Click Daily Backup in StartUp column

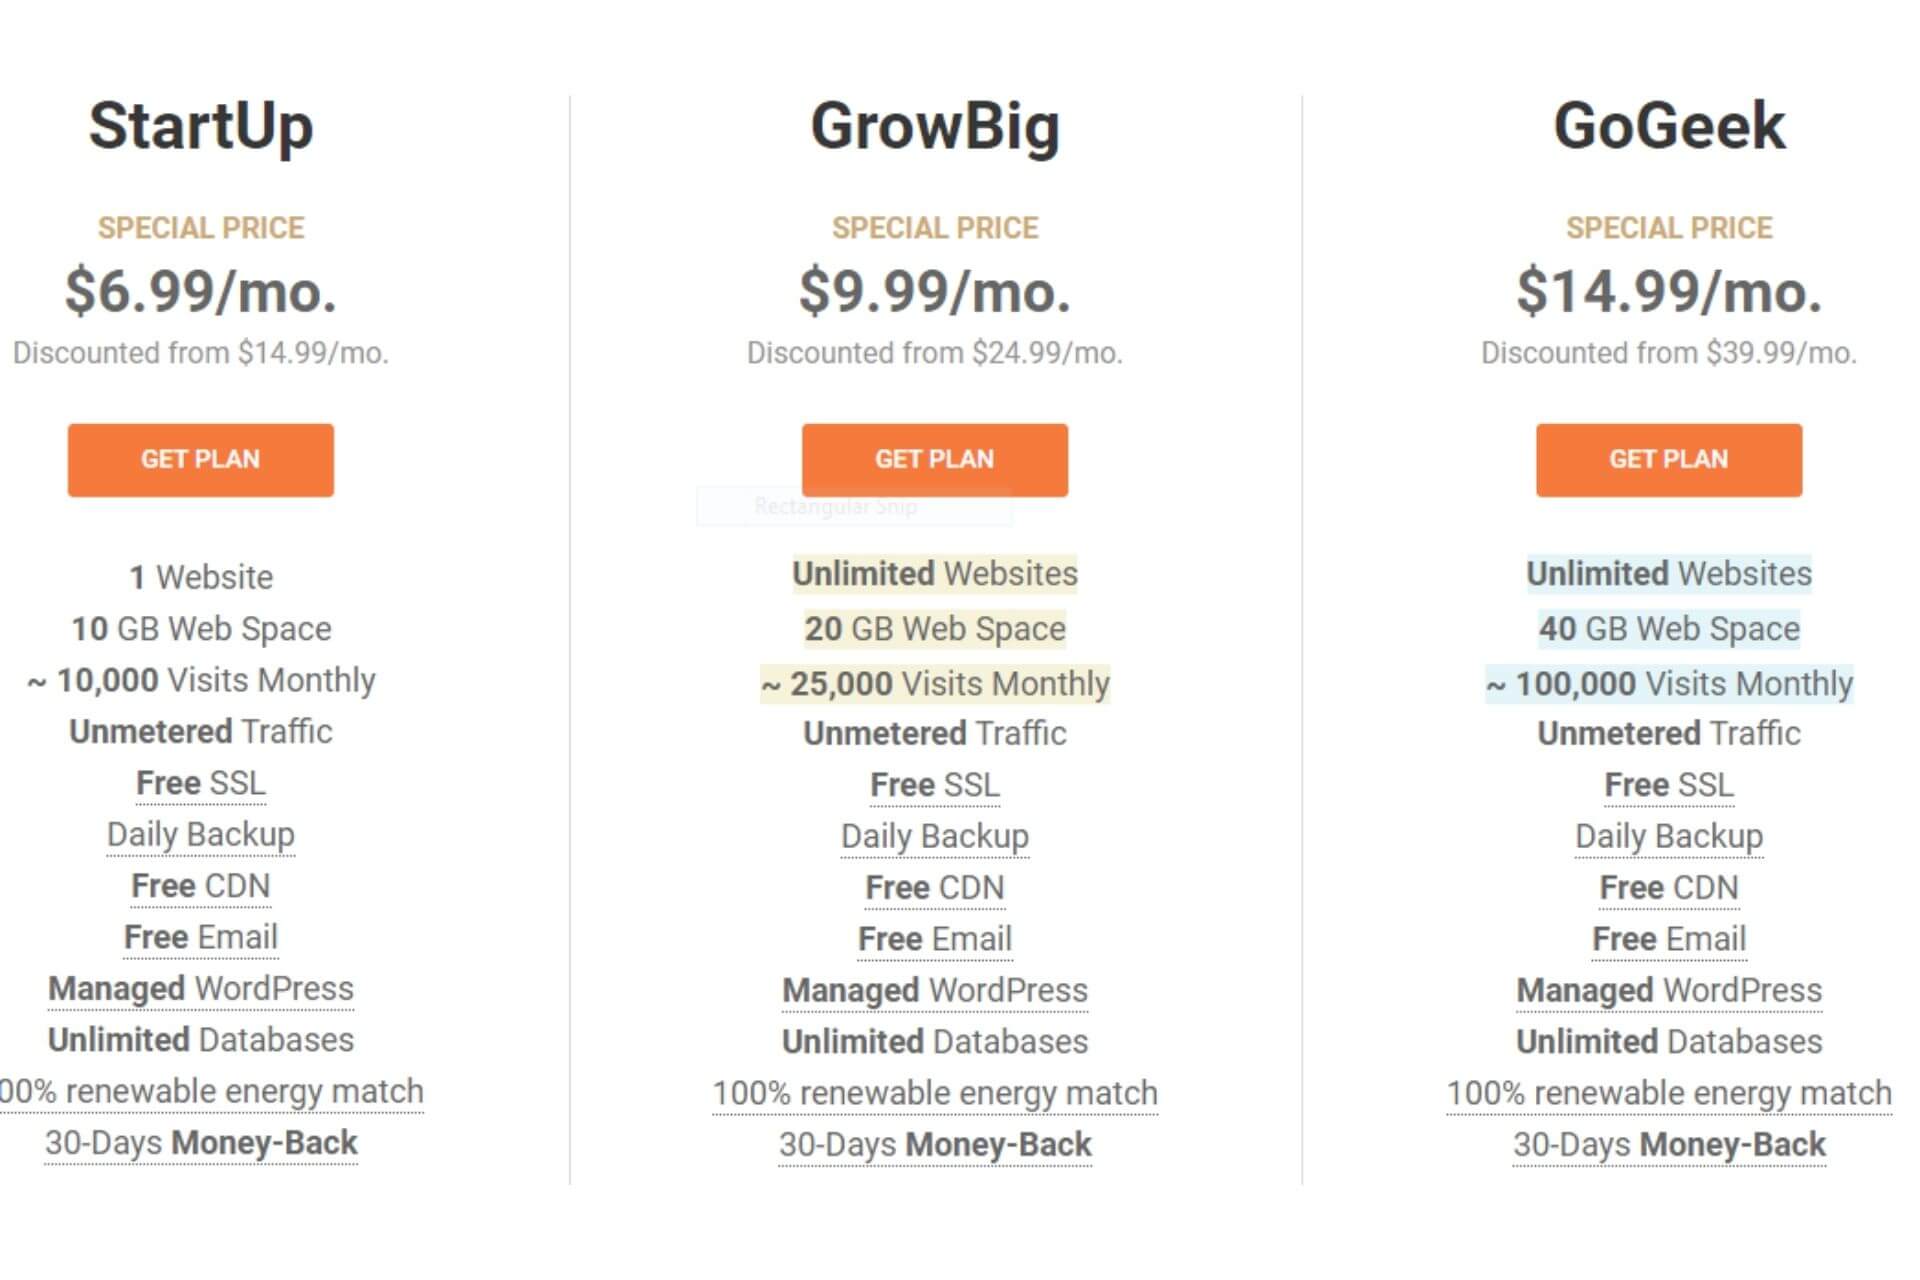[x=200, y=834]
